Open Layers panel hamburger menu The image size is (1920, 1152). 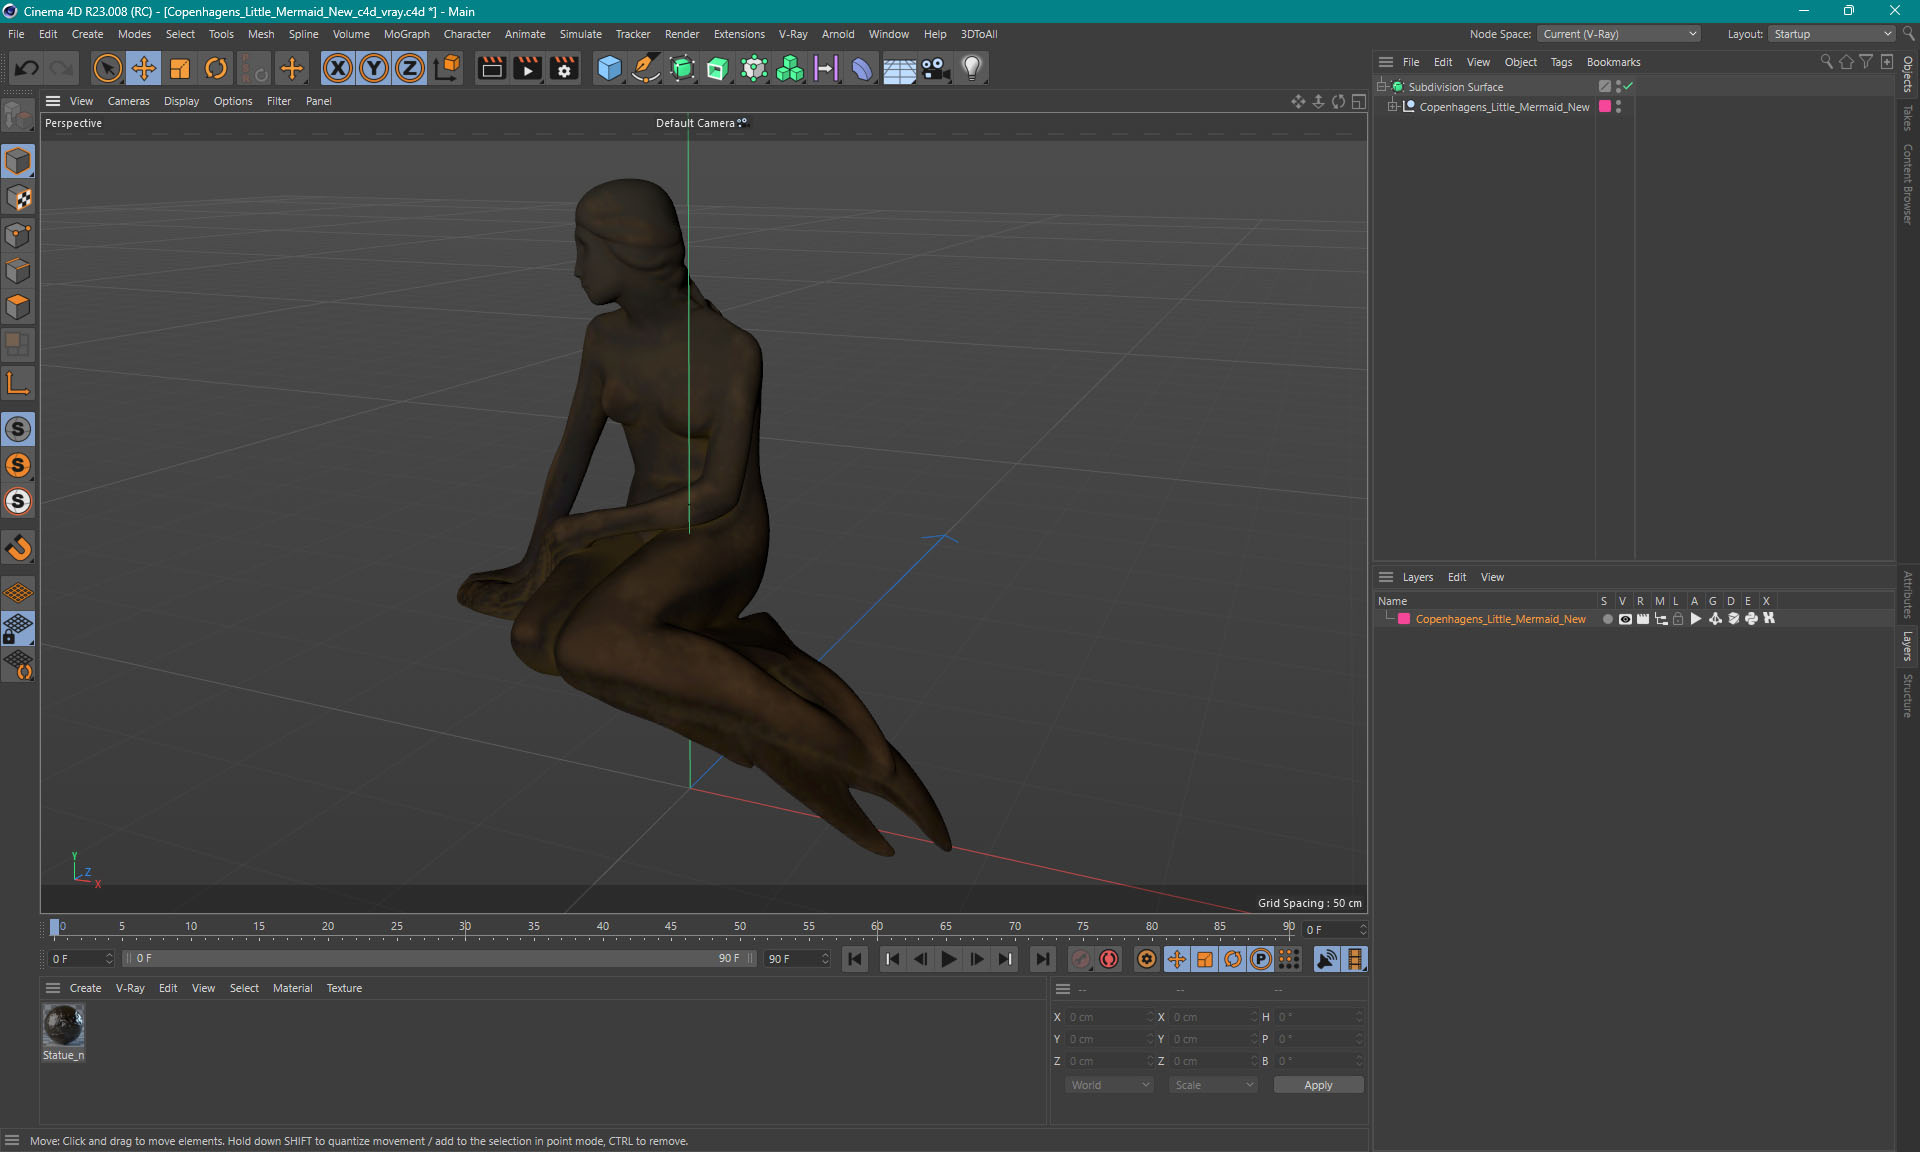click(x=1386, y=577)
